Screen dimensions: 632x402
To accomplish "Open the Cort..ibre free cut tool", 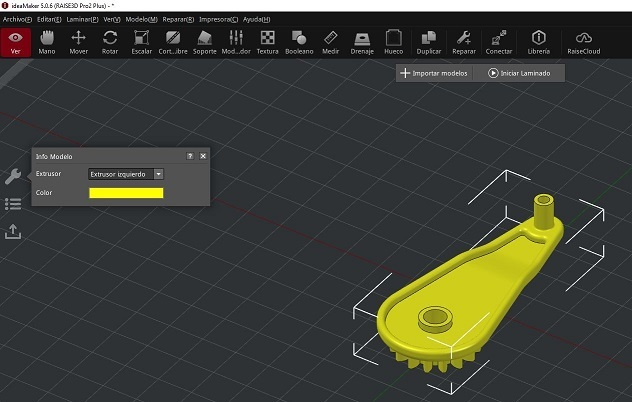I will click(x=173, y=42).
